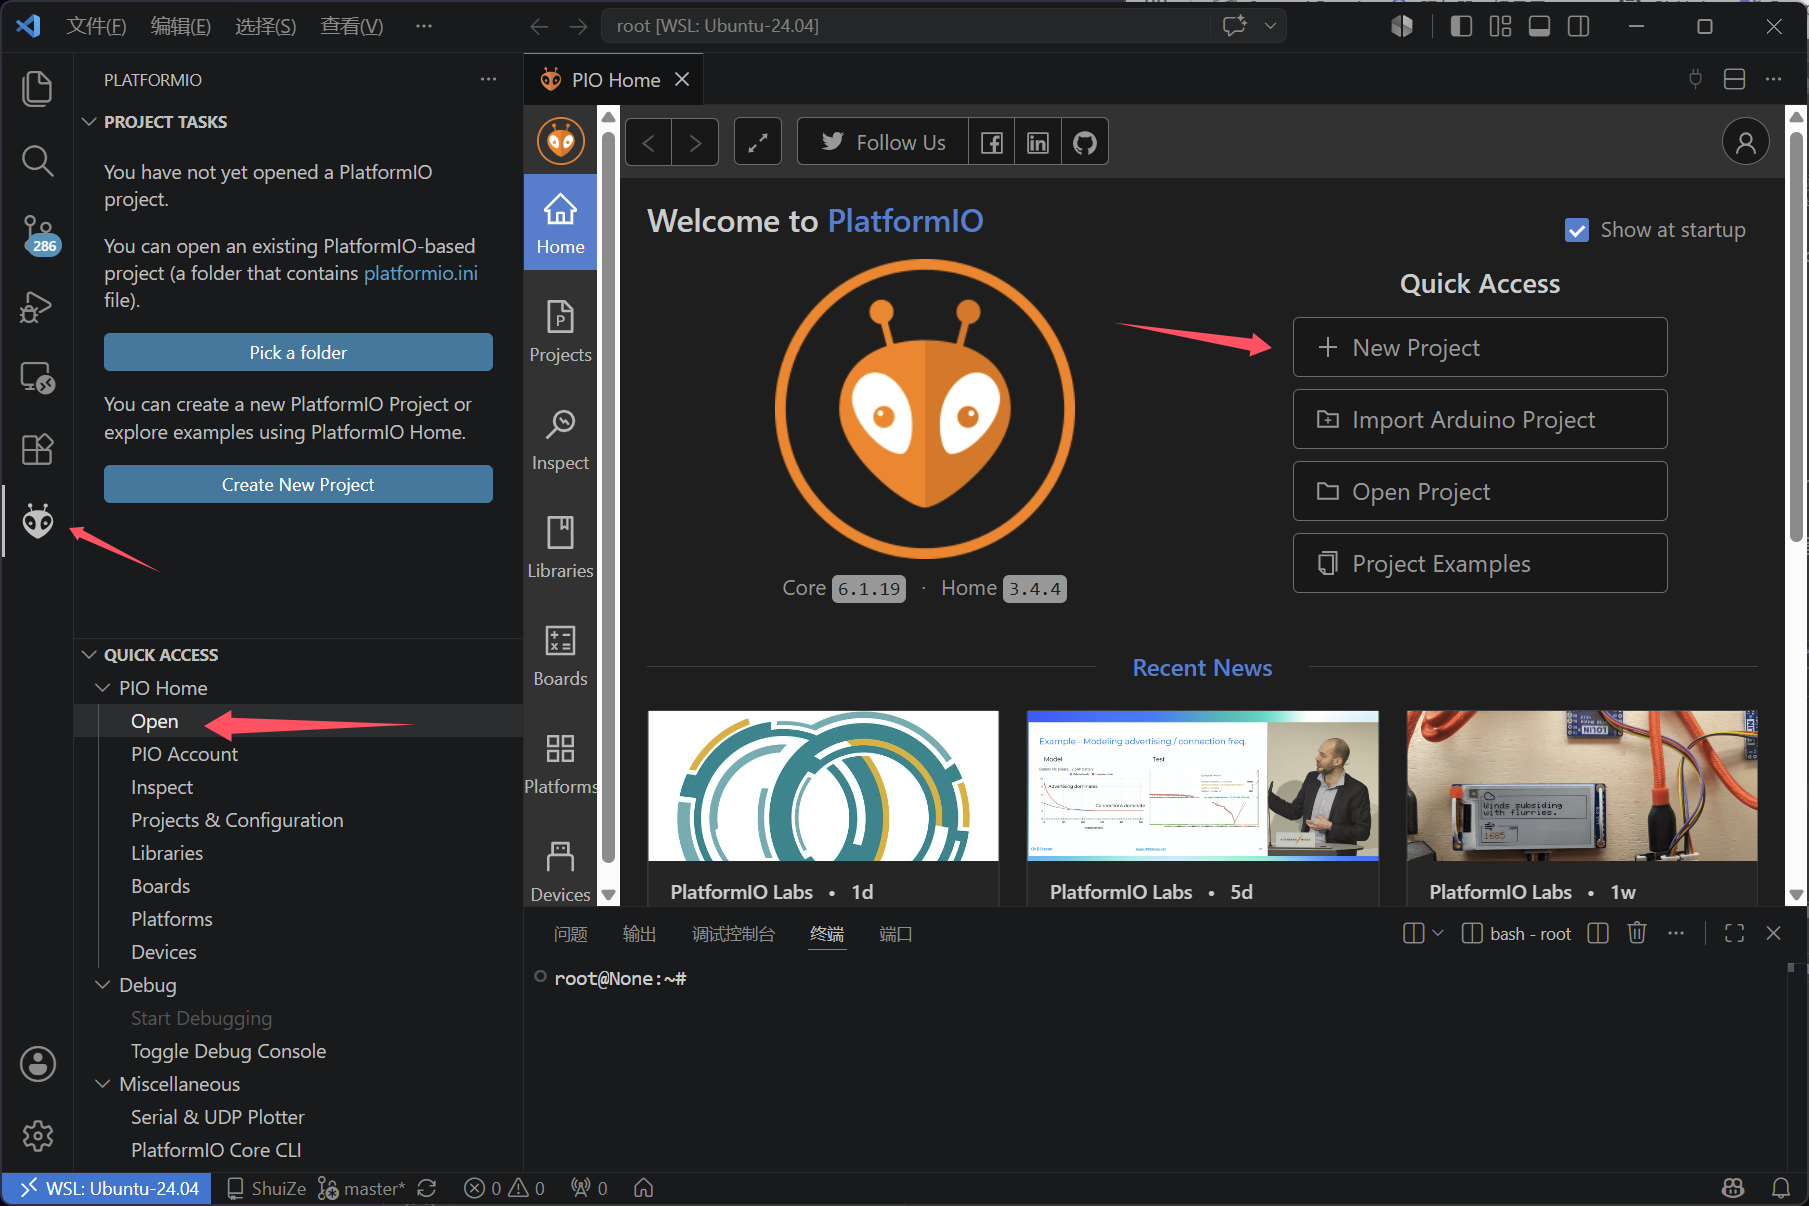Toggle the bottom panel layout button
The height and width of the screenshot is (1206, 1809).
pos(1540,26)
